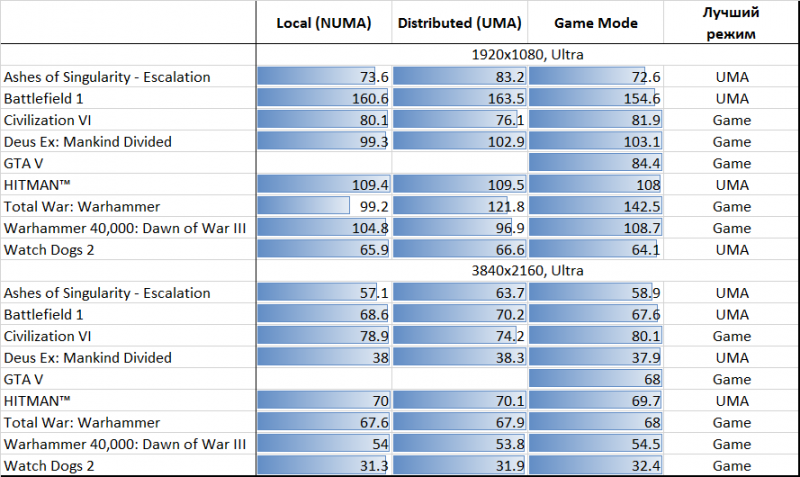Select the cell with value 76.1
The height and width of the screenshot is (477, 800).
point(460,120)
